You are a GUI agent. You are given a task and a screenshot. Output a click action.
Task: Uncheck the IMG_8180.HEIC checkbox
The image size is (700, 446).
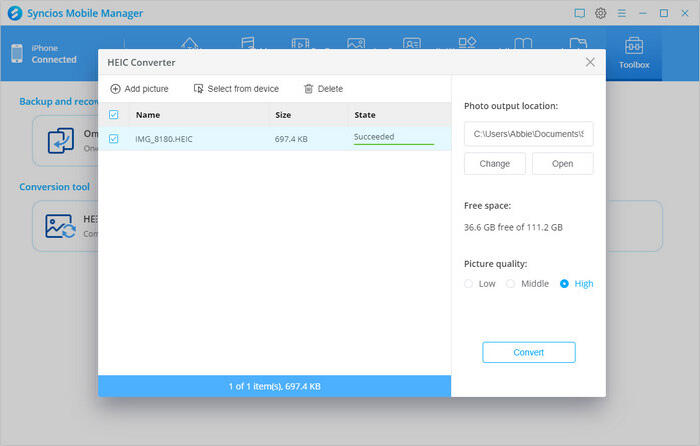click(x=113, y=139)
